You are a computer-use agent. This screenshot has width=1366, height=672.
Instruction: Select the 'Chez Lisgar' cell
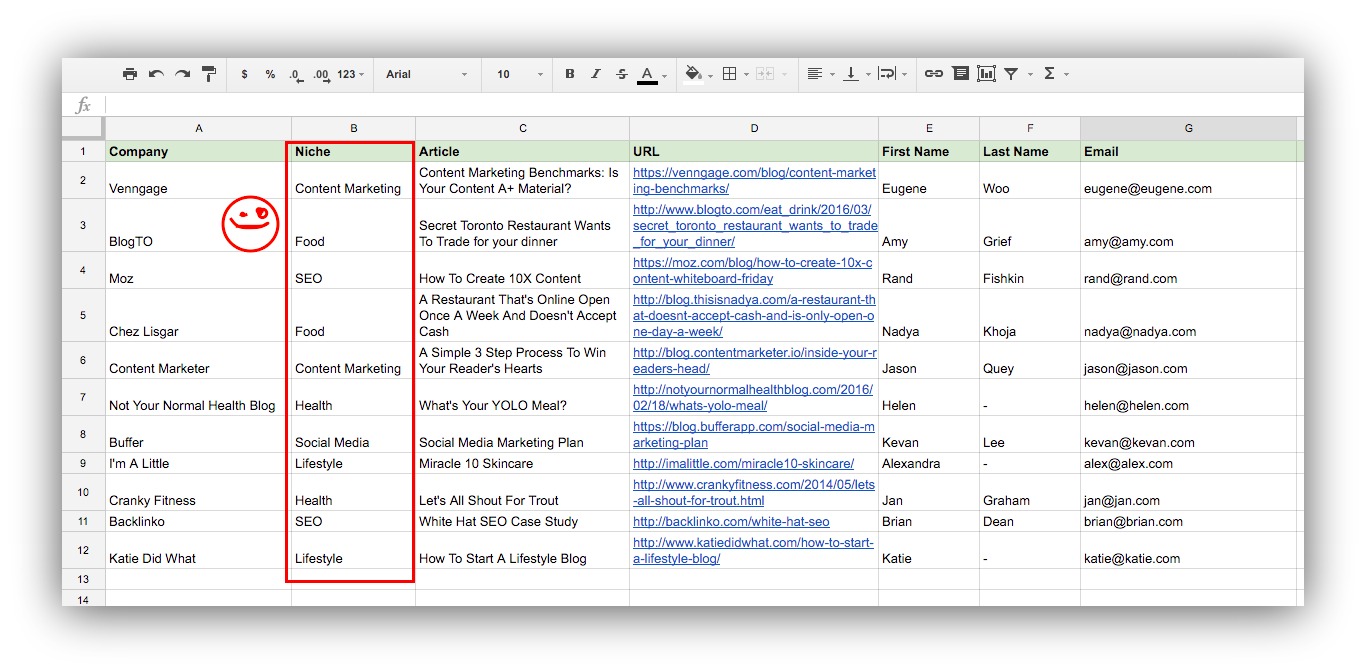[x=198, y=315]
